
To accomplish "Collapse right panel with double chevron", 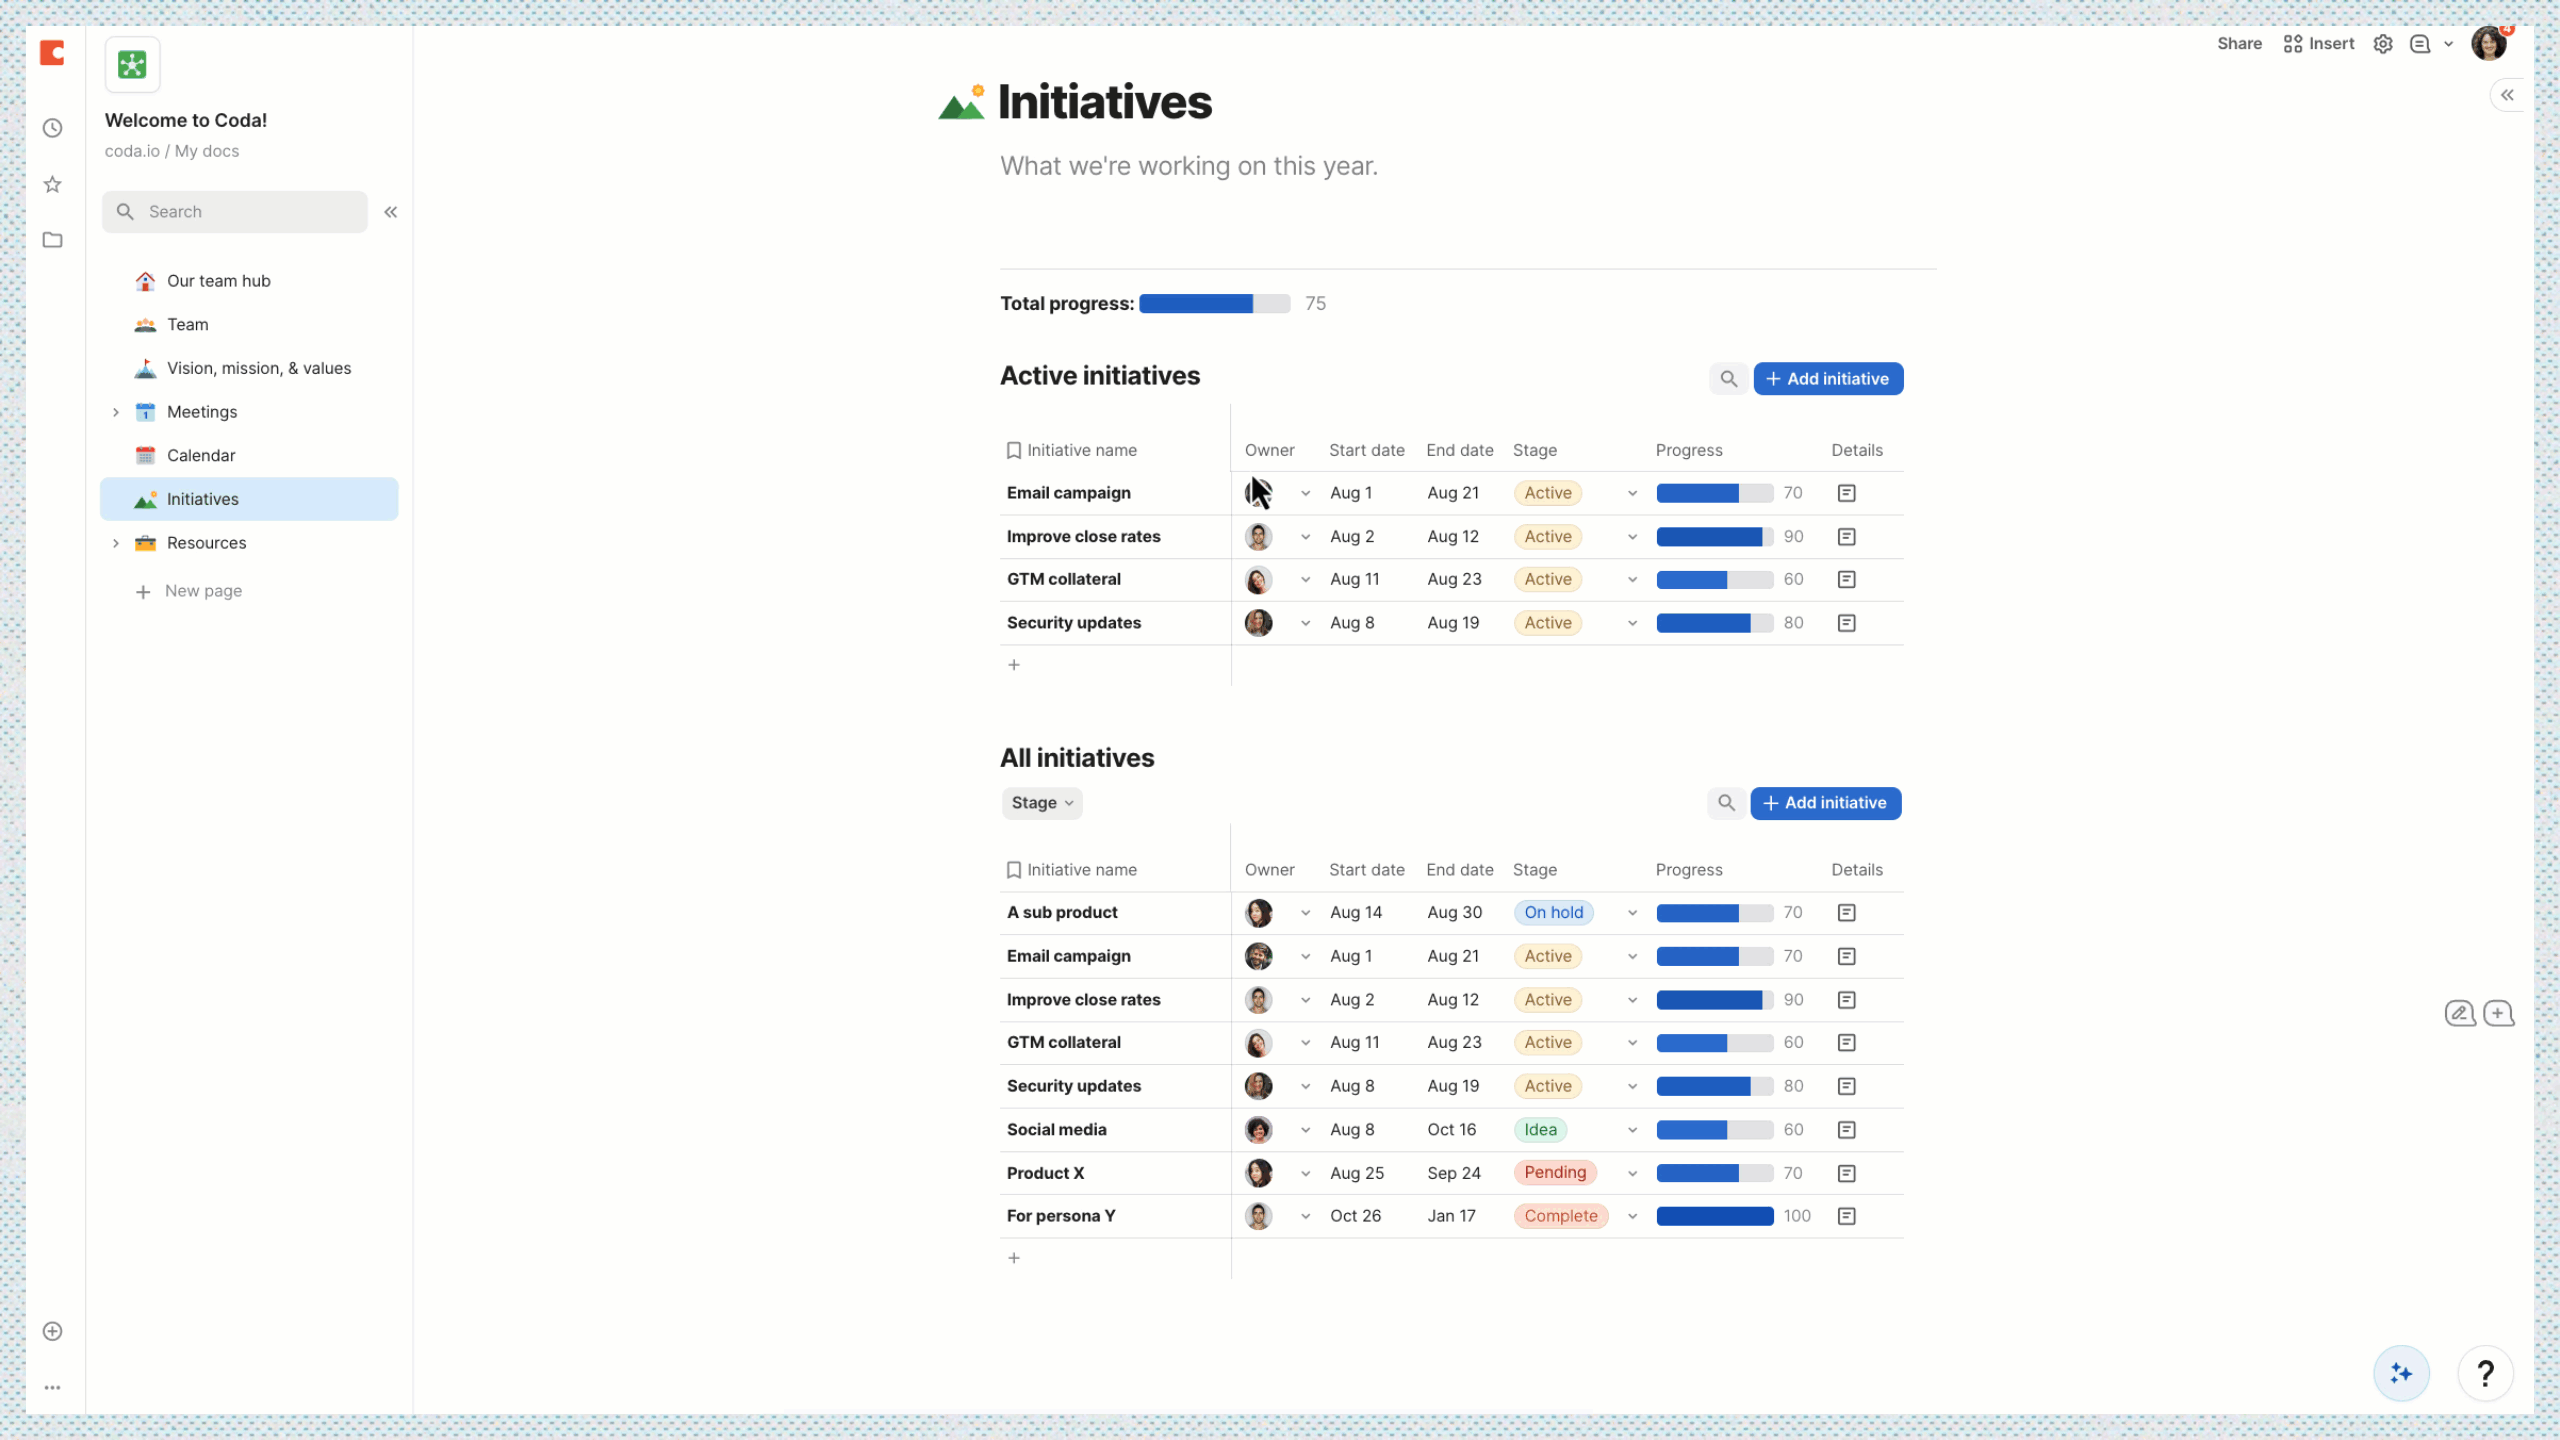I will click(x=2507, y=95).
